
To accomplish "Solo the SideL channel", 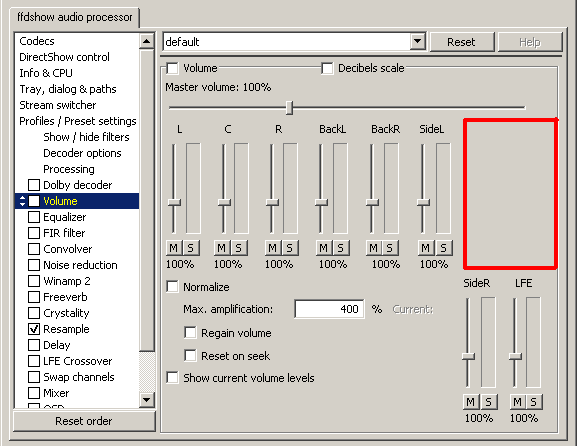I will pos(443,248).
